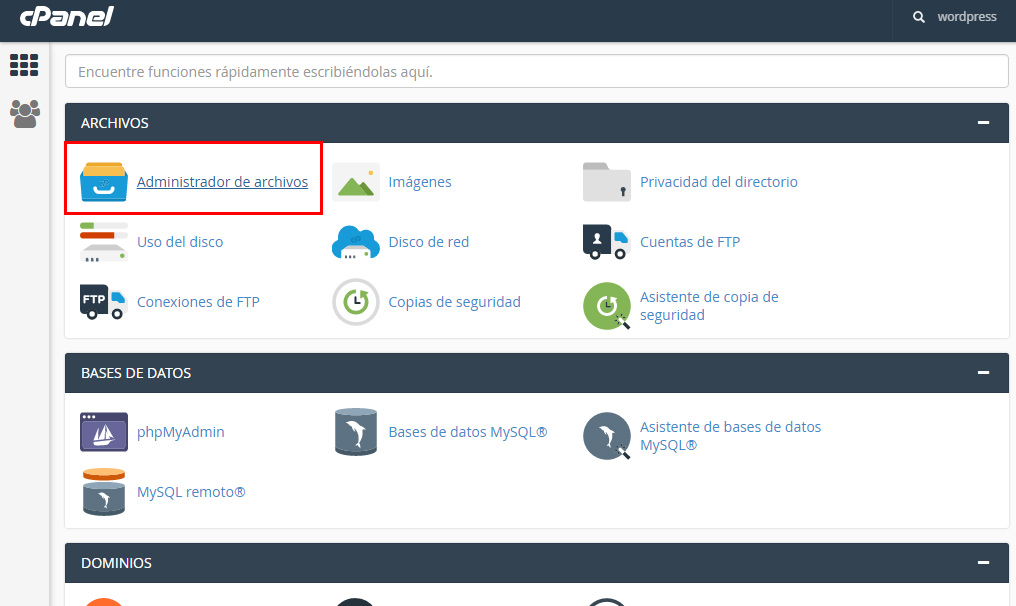Open the Disco de red cloud icon

tap(356, 242)
